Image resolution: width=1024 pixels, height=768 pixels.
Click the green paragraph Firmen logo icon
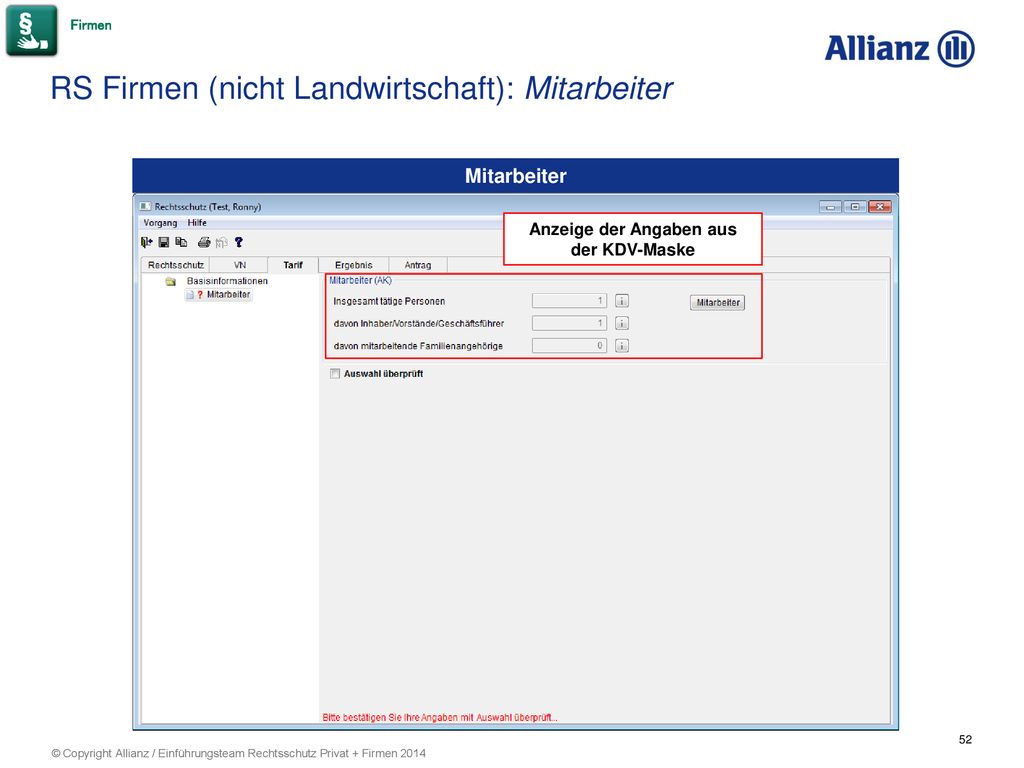(x=31, y=31)
